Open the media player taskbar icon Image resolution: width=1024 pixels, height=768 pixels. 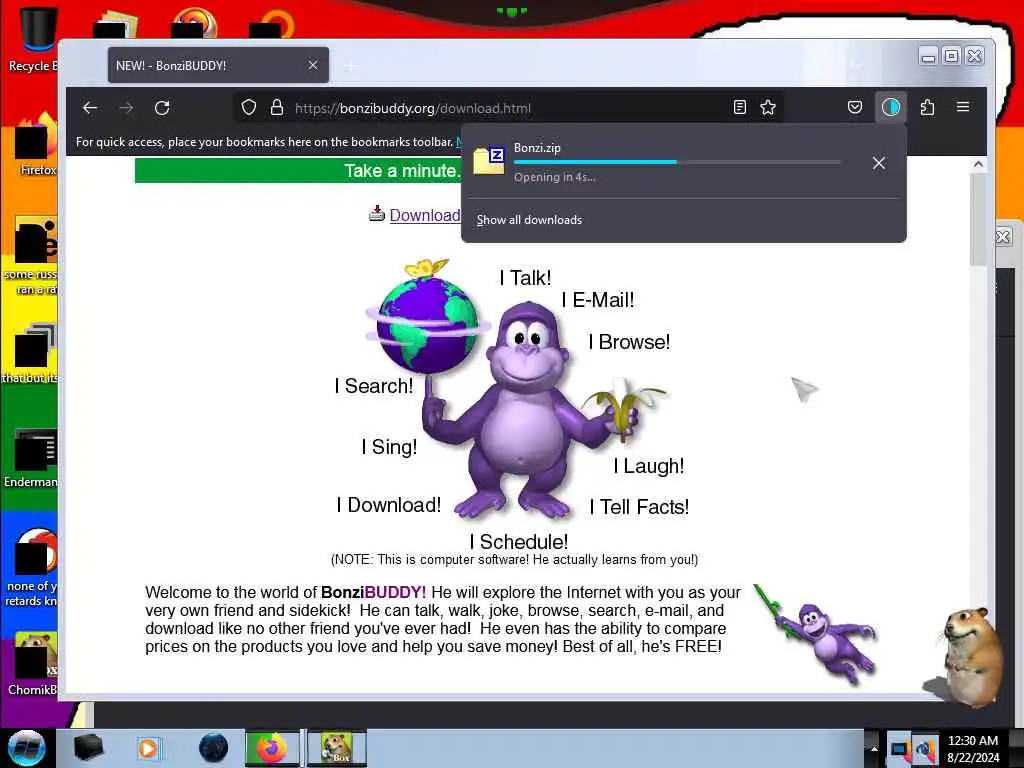pos(148,748)
